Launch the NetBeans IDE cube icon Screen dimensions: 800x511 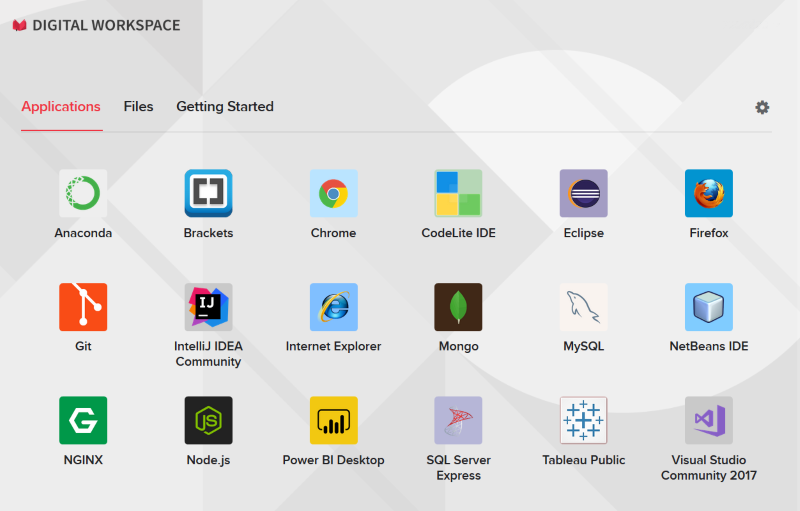pyautogui.click(x=709, y=307)
